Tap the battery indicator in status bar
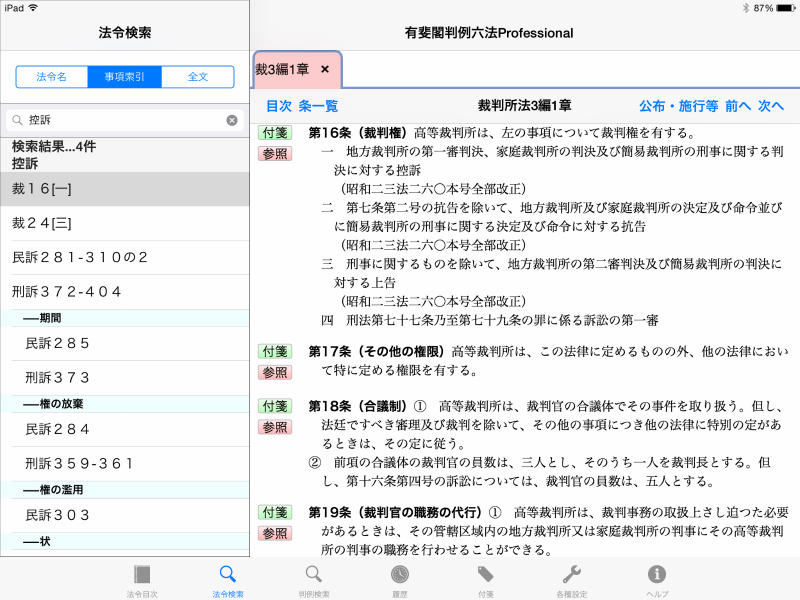Screen dimensions: 800x600 785,8
